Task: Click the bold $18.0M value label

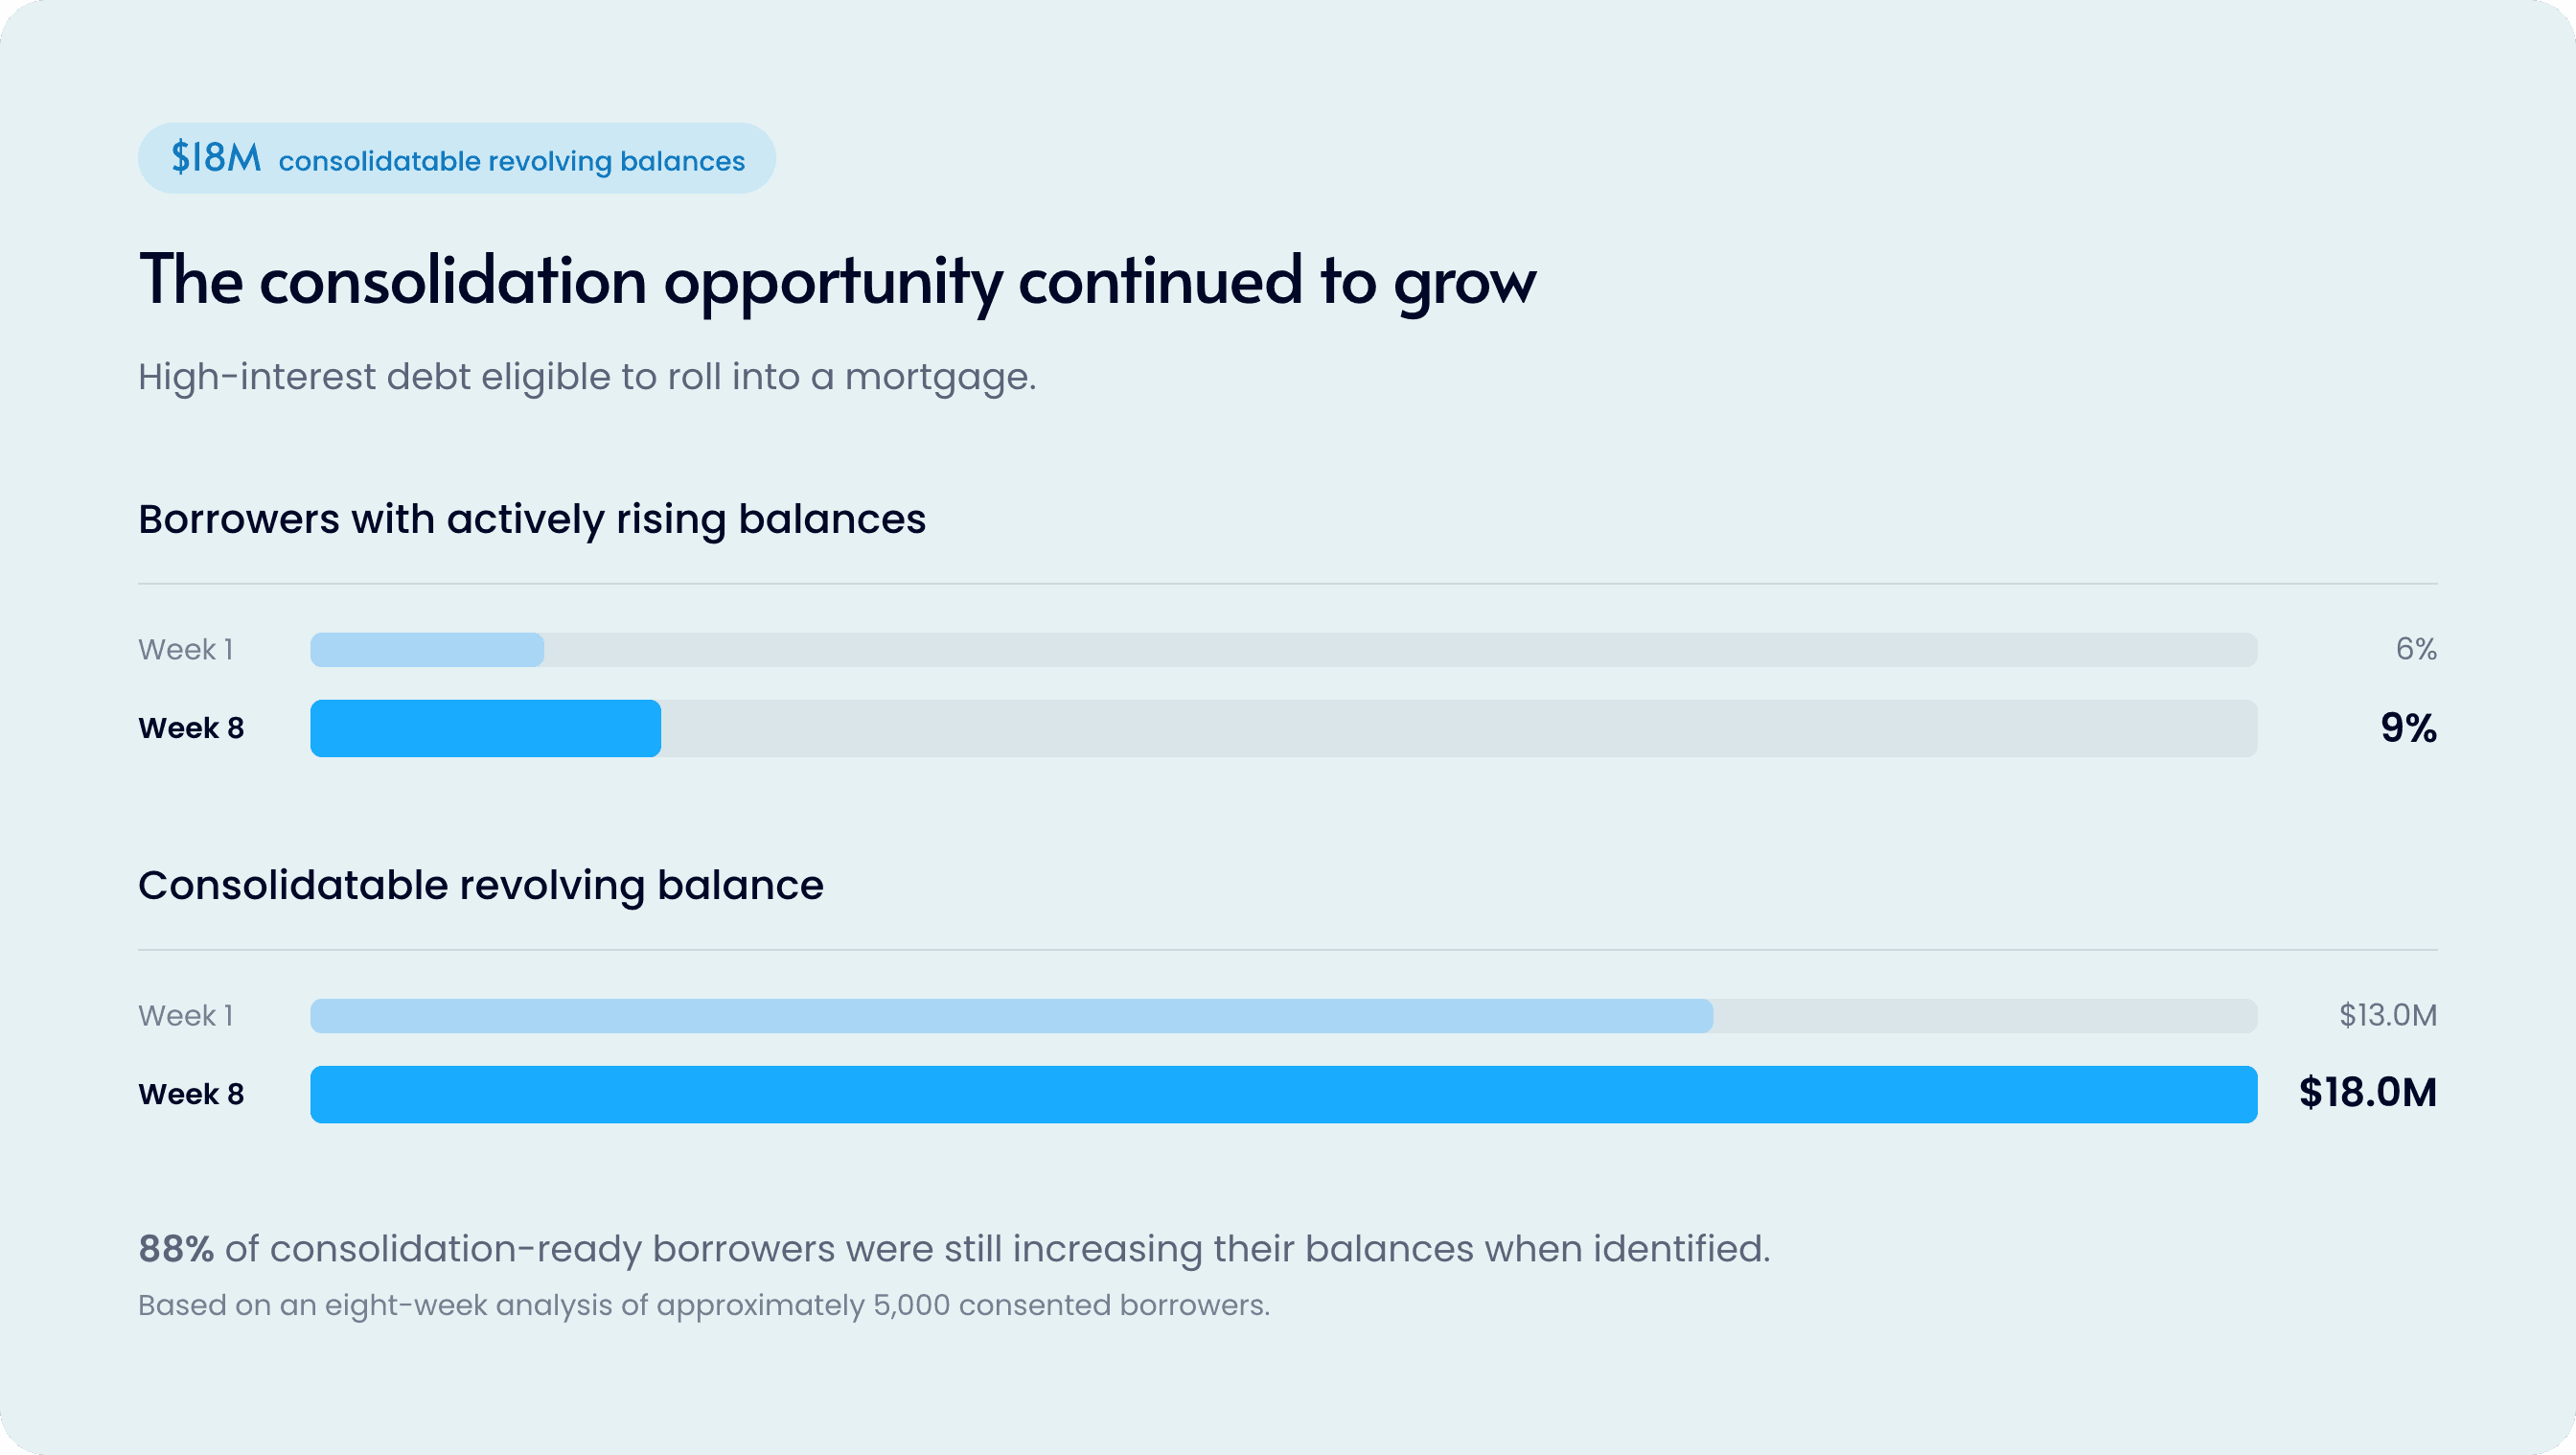Action: tap(2367, 1093)
